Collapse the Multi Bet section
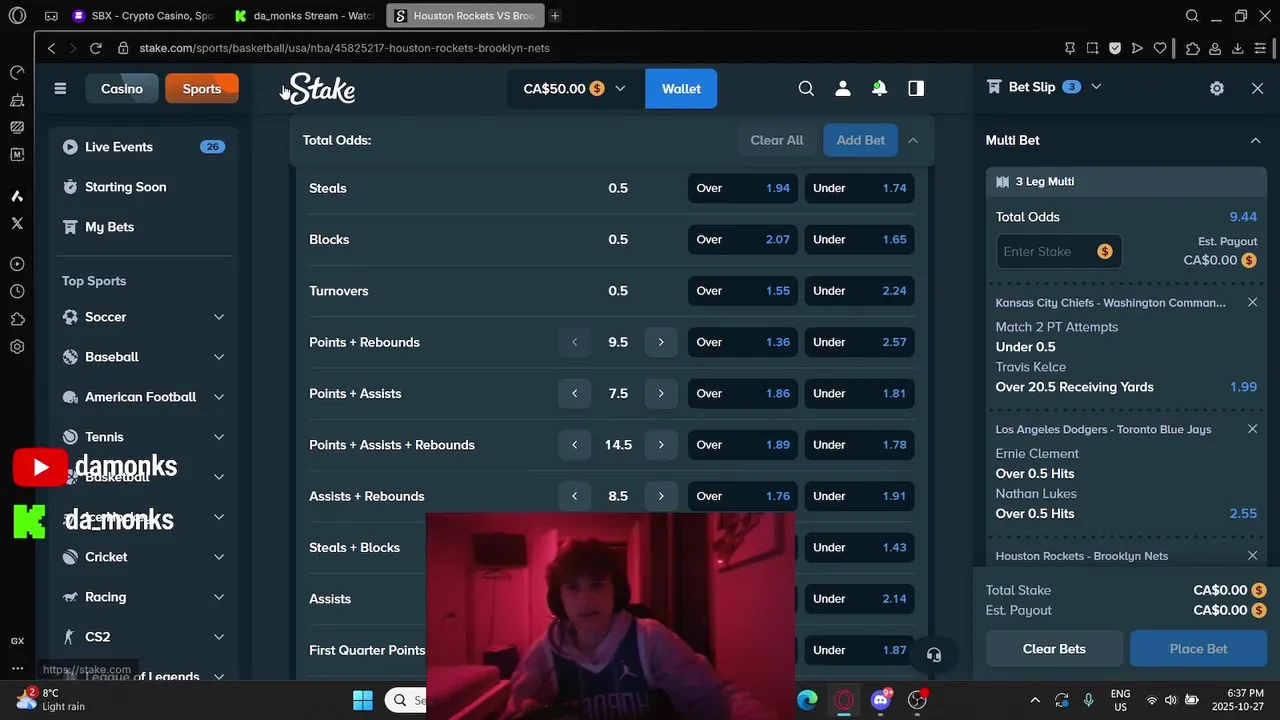This screenshot has width=1280, height=720. 1255,140
